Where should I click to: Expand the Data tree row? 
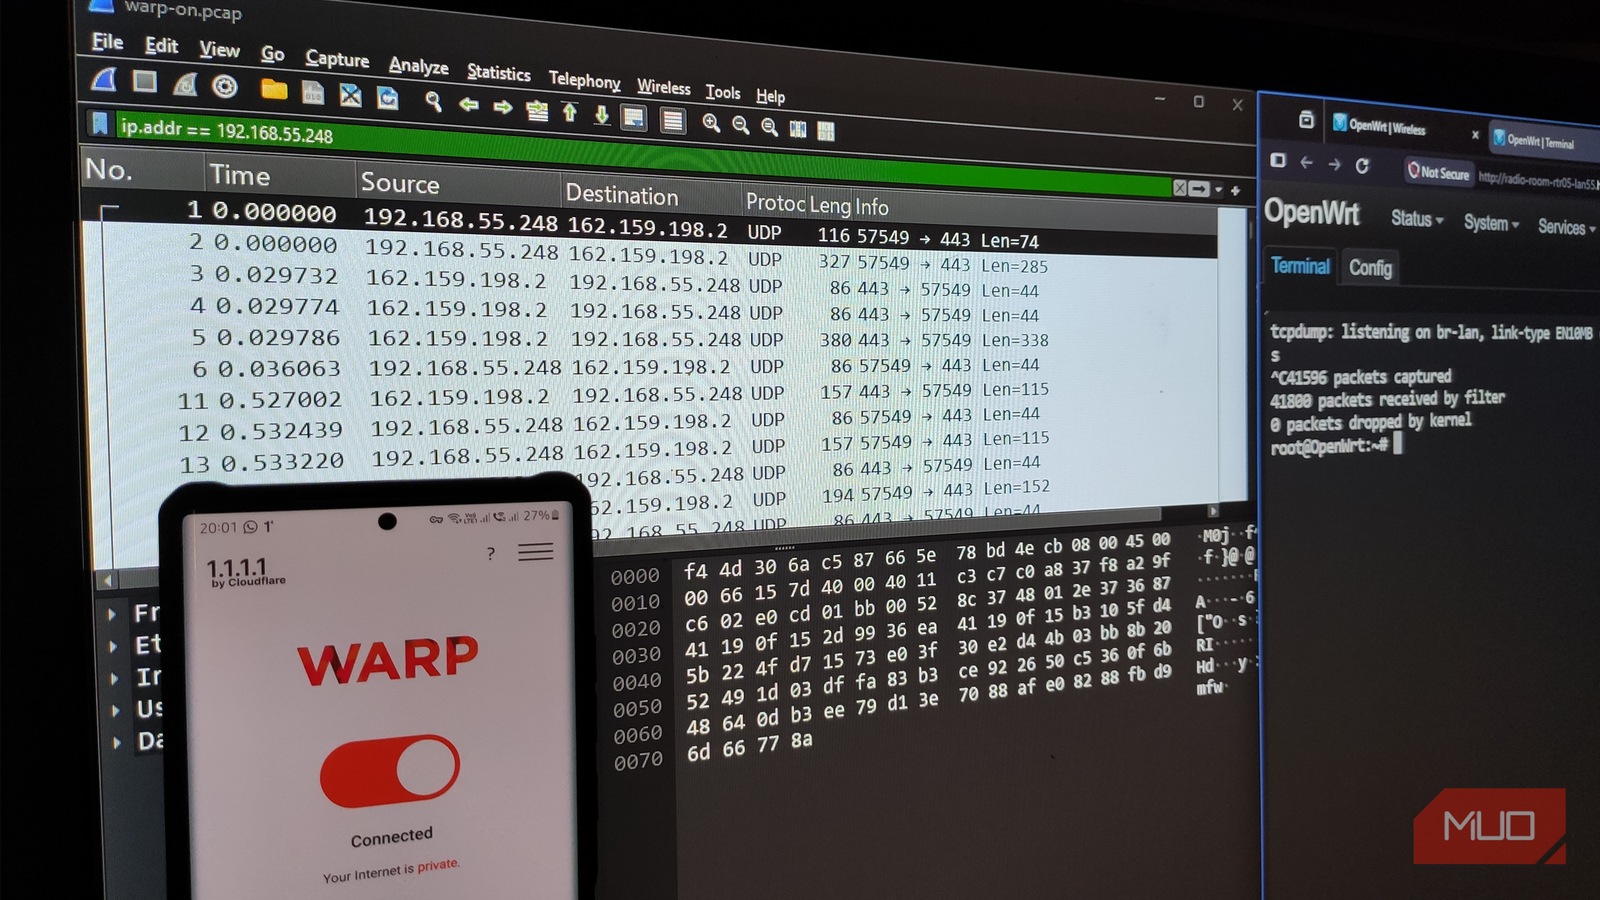(117, 742)
